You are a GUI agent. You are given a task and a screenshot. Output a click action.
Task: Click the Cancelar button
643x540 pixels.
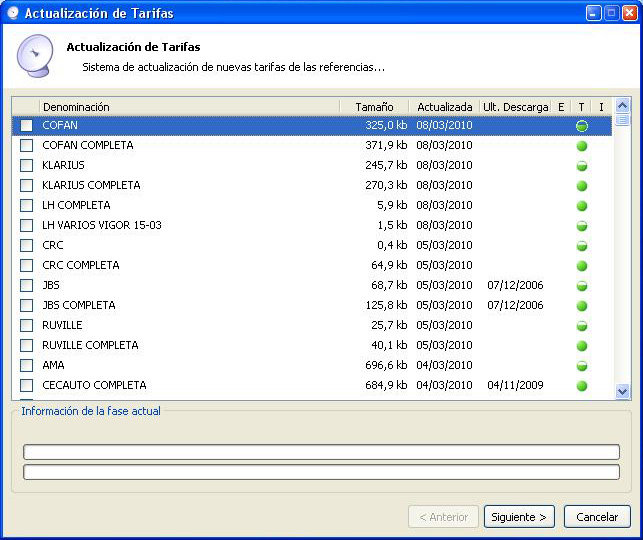pyautogui.click(x=597, y=517)
